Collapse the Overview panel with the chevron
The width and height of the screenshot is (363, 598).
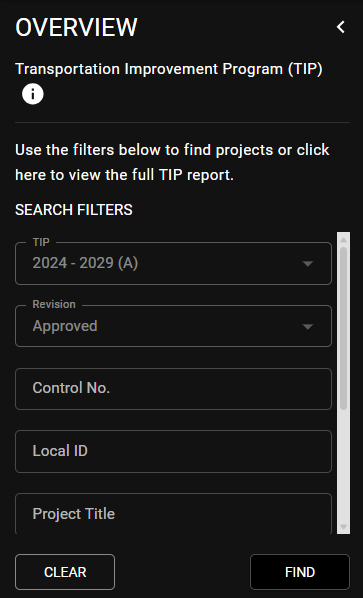[341, 27]
